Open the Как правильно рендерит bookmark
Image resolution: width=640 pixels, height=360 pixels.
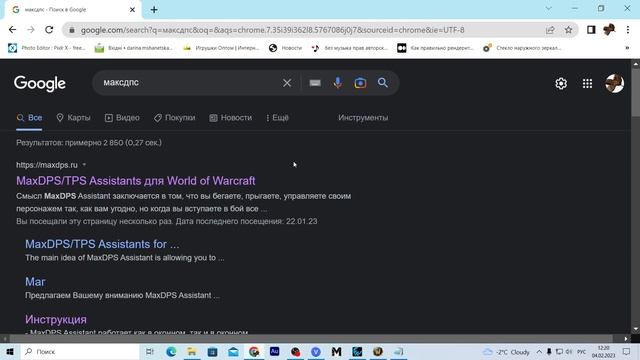(x=435, y=48)
